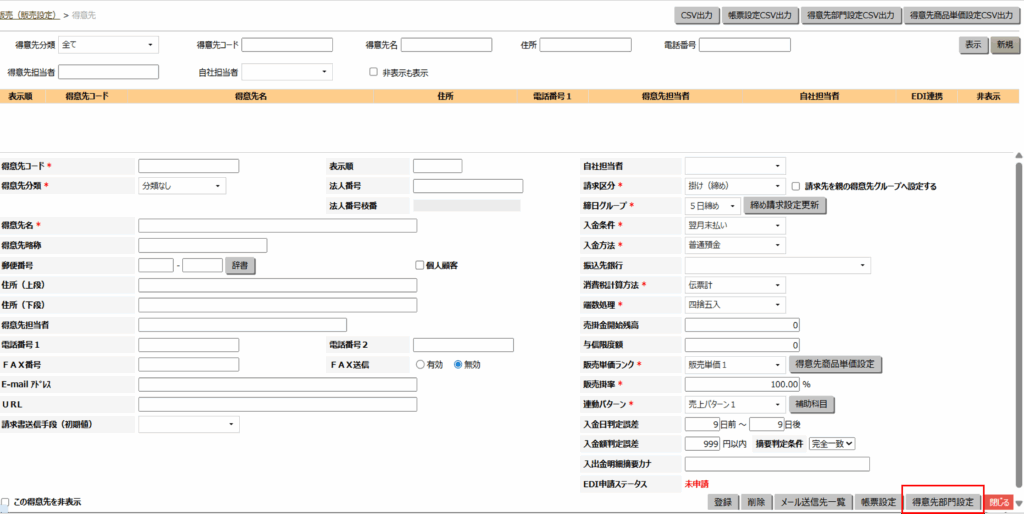Click the 得意先コード input field in form
This screenshot has width=1024, height=514.
coord(188,166)
